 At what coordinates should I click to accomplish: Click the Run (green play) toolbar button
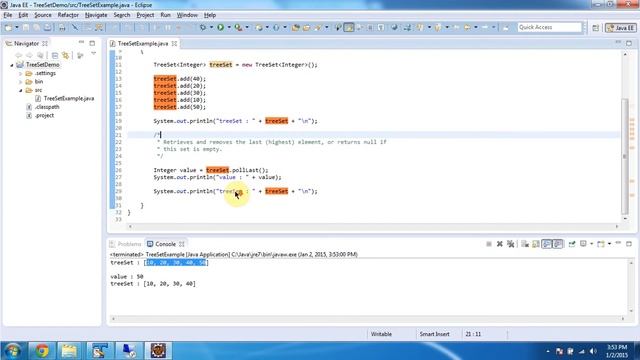pos(220,27)
